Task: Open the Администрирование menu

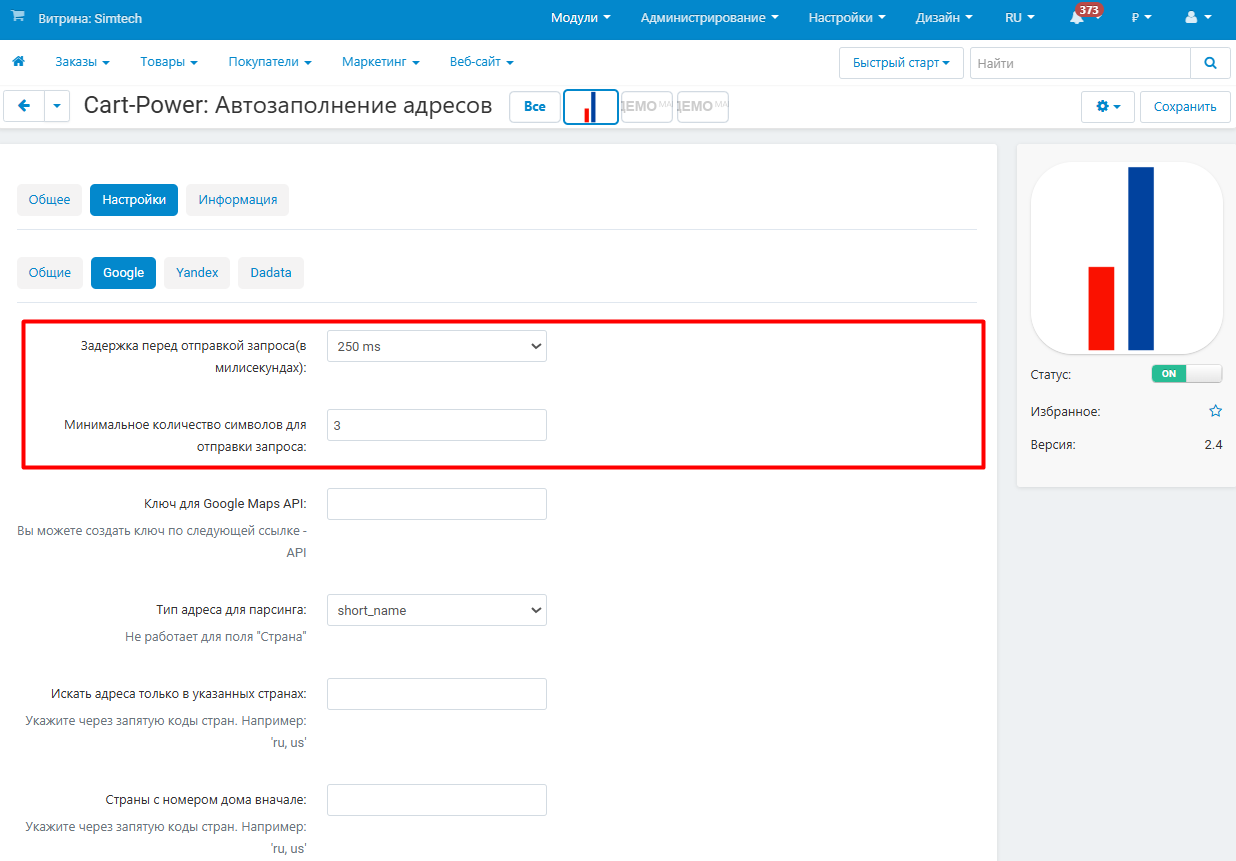Action: coord(709,18)
